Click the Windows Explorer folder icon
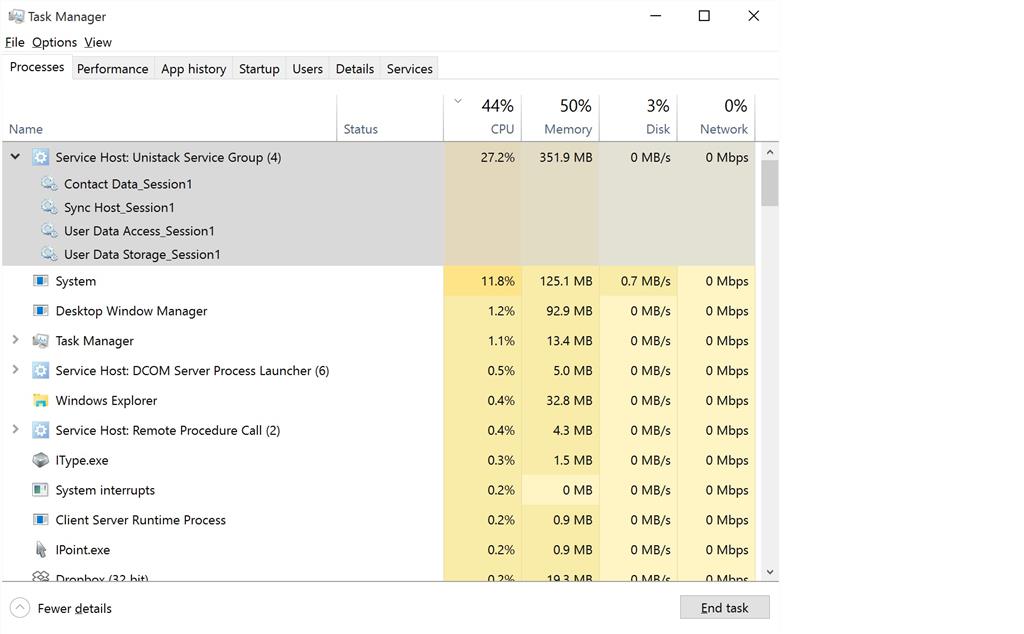Viewport: 1024px width, 634px height. tap(40, 401)
